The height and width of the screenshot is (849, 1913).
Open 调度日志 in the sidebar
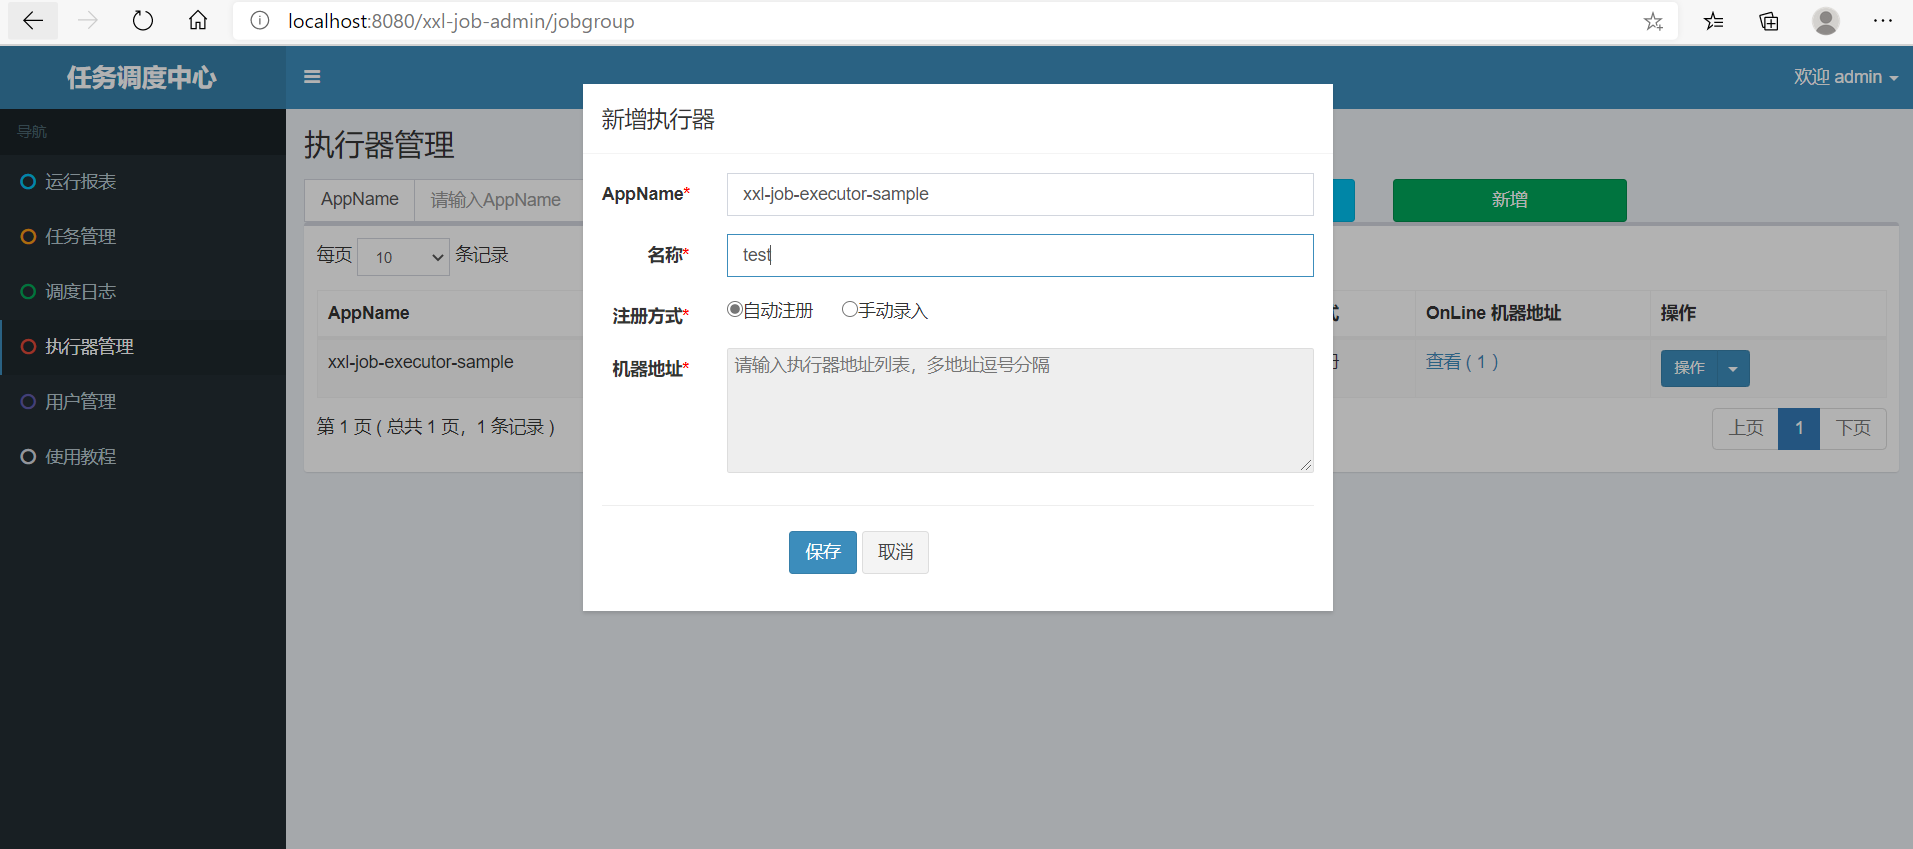click(143, 292)
